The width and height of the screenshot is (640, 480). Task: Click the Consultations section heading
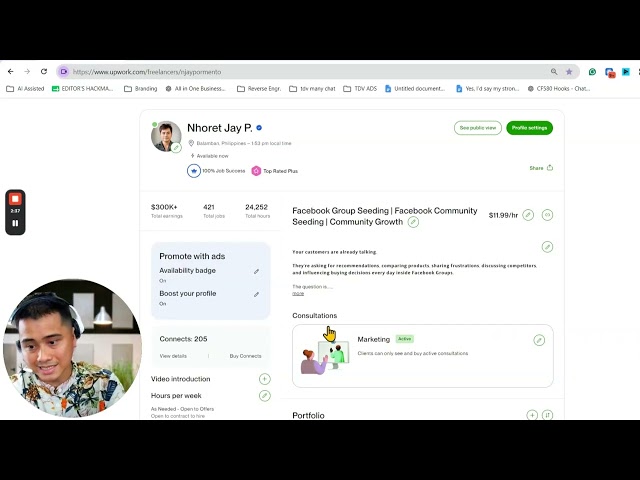(314, 316)
